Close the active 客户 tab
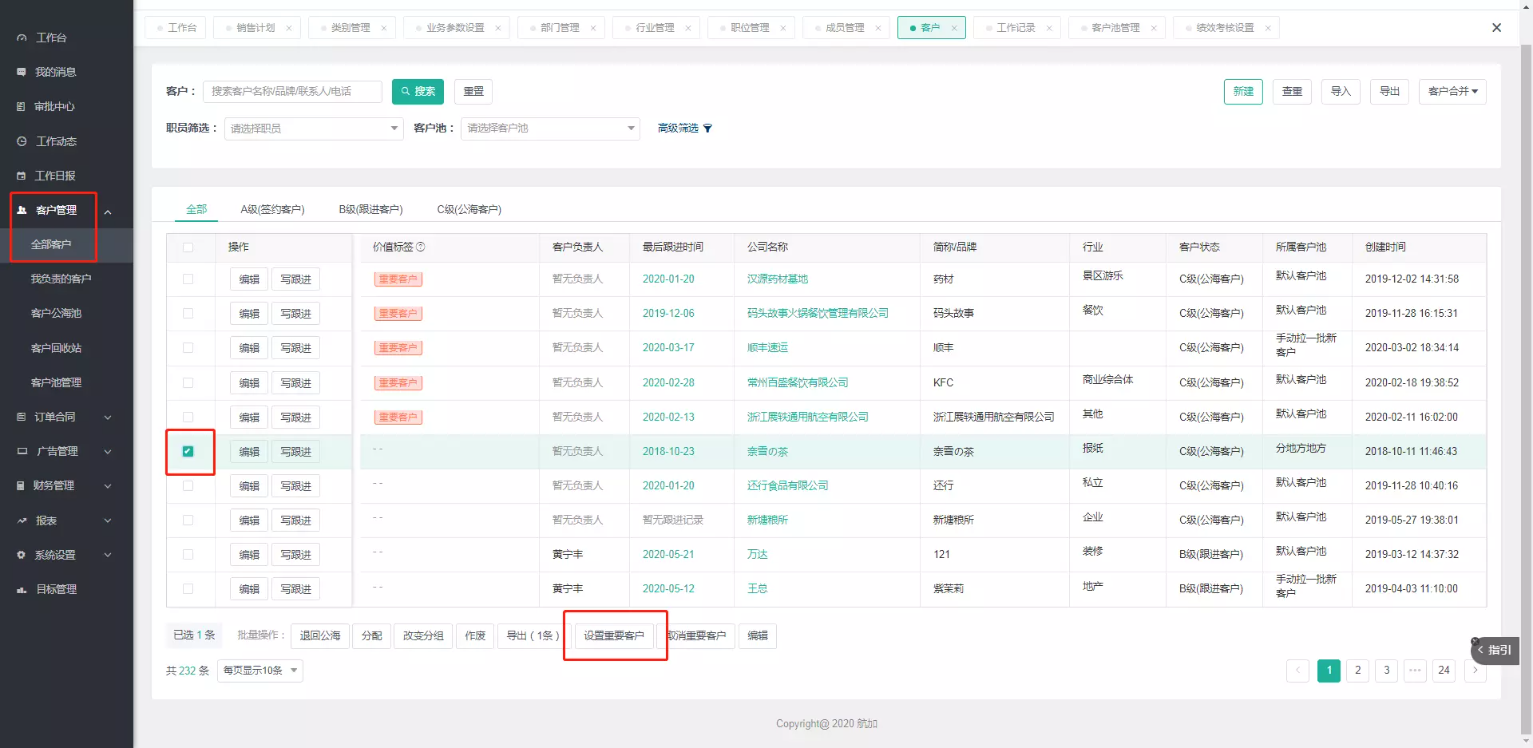 click(x=954, y=28)
